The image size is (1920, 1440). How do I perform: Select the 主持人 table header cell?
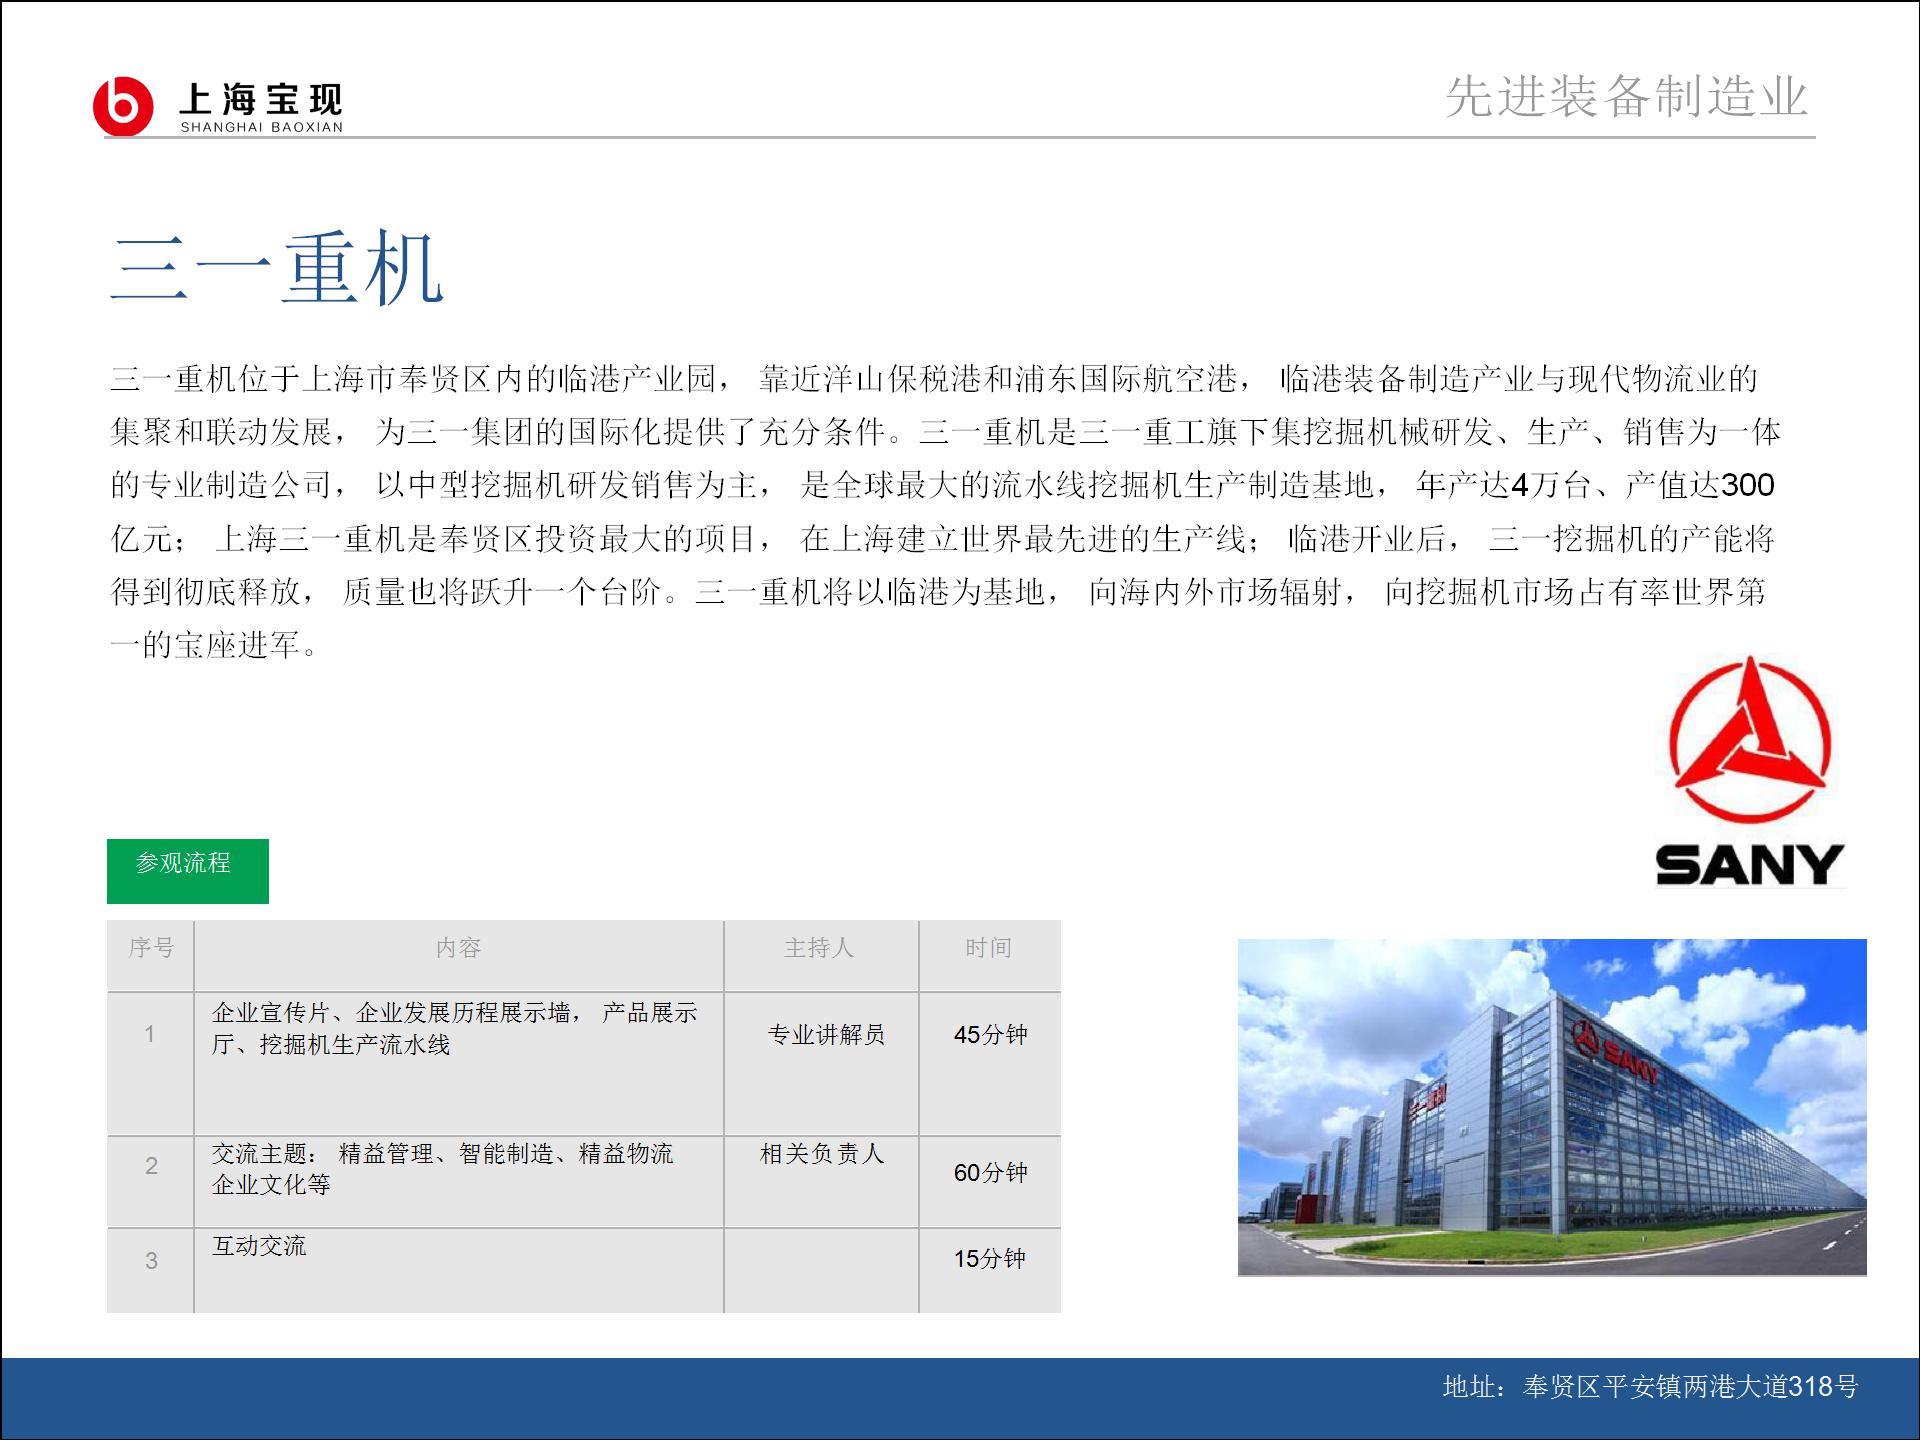[x=821, y=956]
